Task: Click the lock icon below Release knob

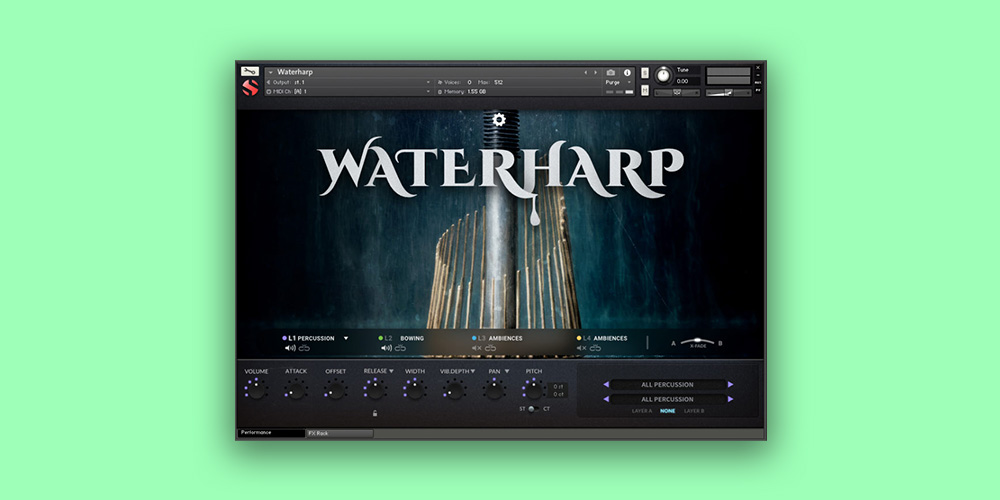Action: (375, 413)
